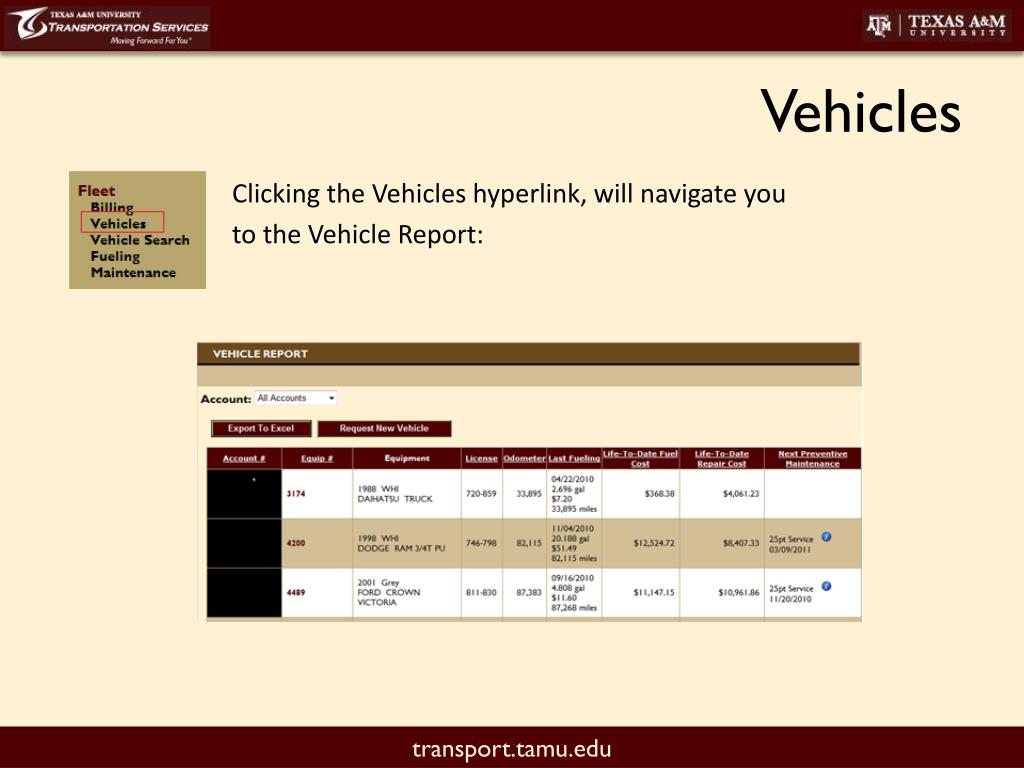Open info icon for 03/09/2011 25pt Service
Screen dimensions: 1024x768
(x=826, y=537)
